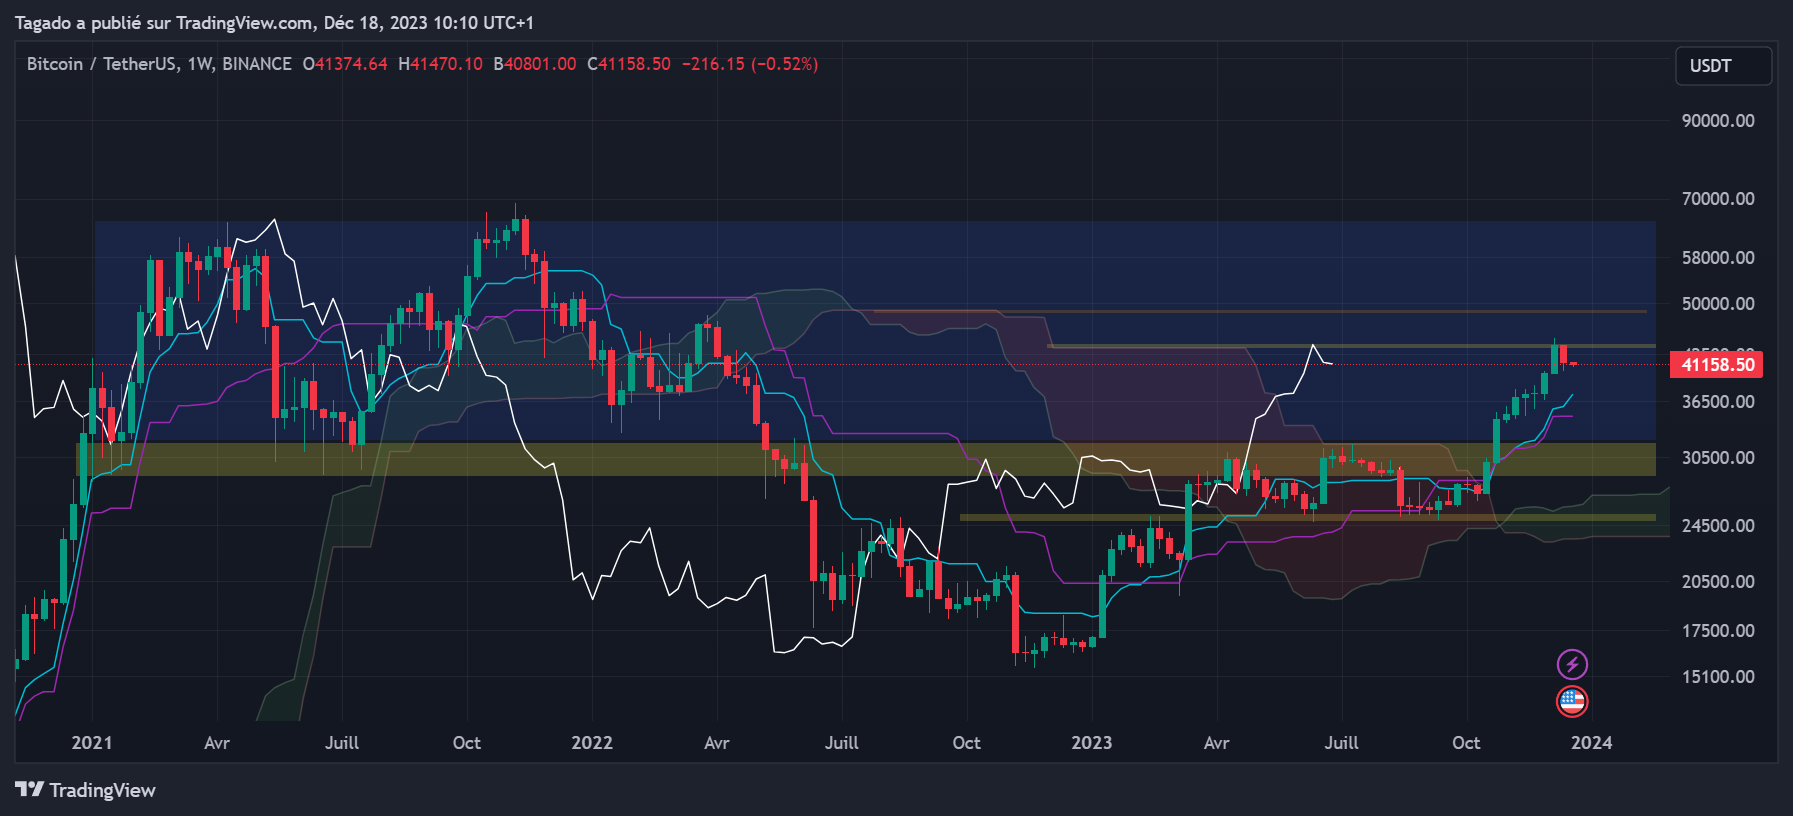1793x816 pixels.
Task: Click the change value −216.15 (−0.52%)
Action: click(750, 64)
